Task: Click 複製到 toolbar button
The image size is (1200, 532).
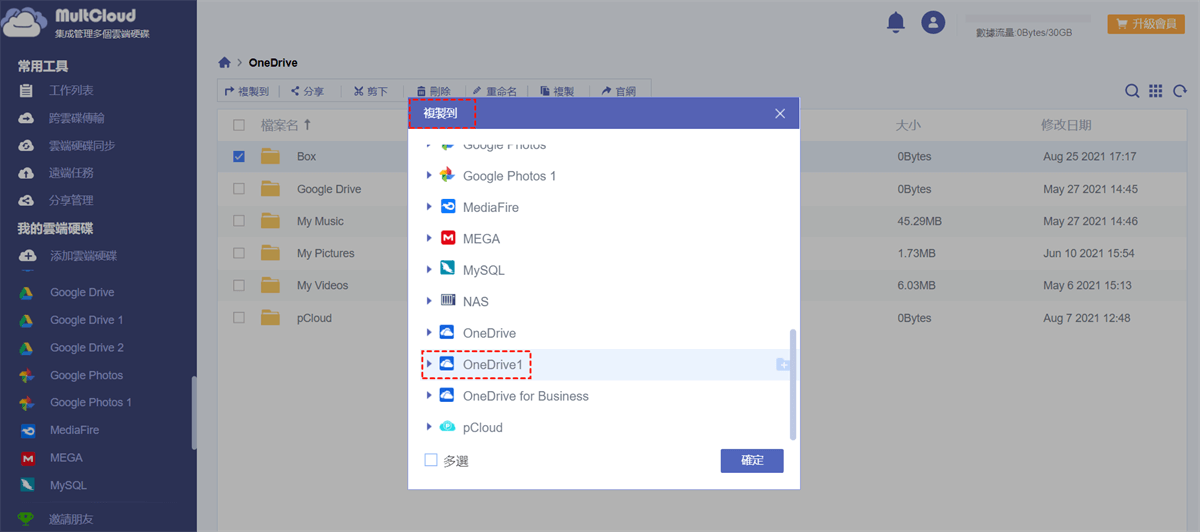Action: coord(246,91)
